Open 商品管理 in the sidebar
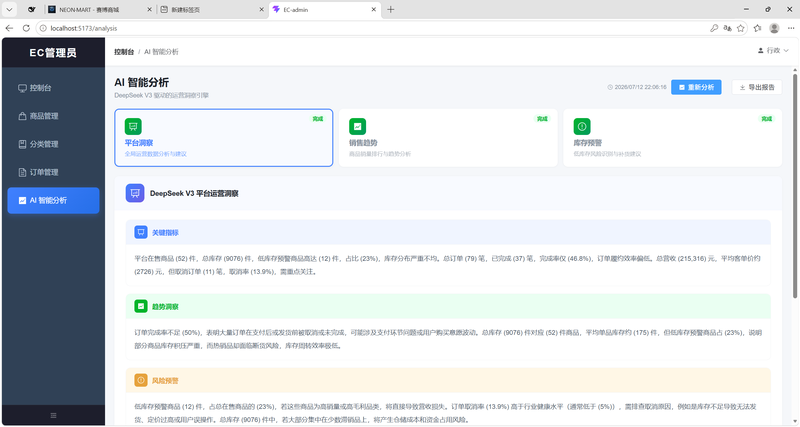The width and height of the screenshot is (800, 427). click(x=53, y=116)
